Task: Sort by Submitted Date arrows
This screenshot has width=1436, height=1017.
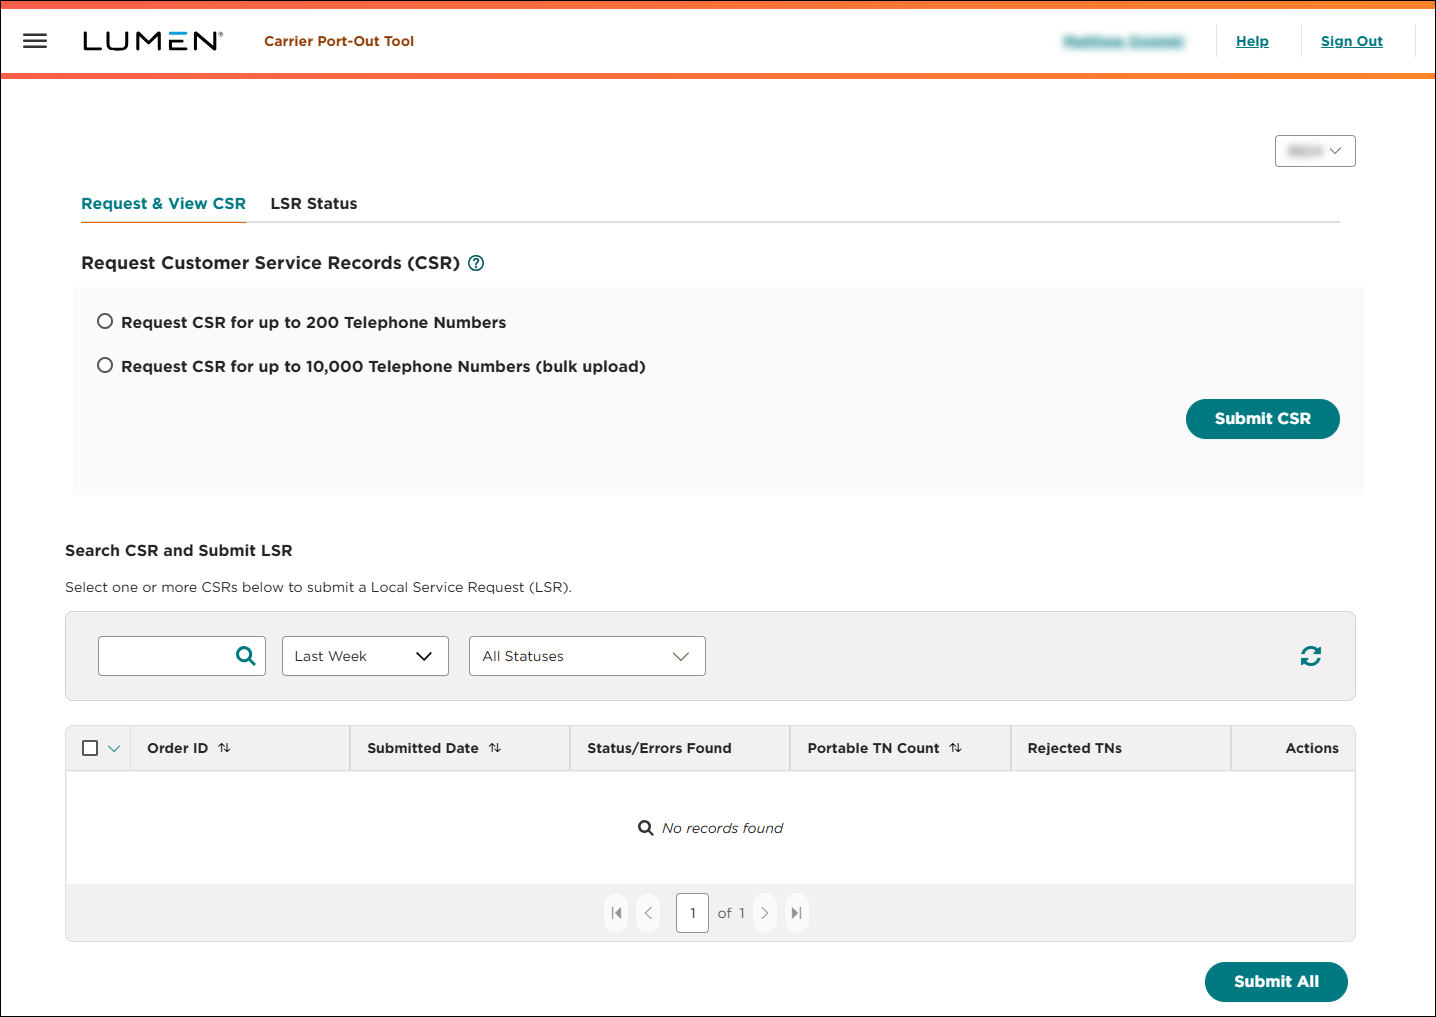Action: pyautogui.click(x=495, y=748)
